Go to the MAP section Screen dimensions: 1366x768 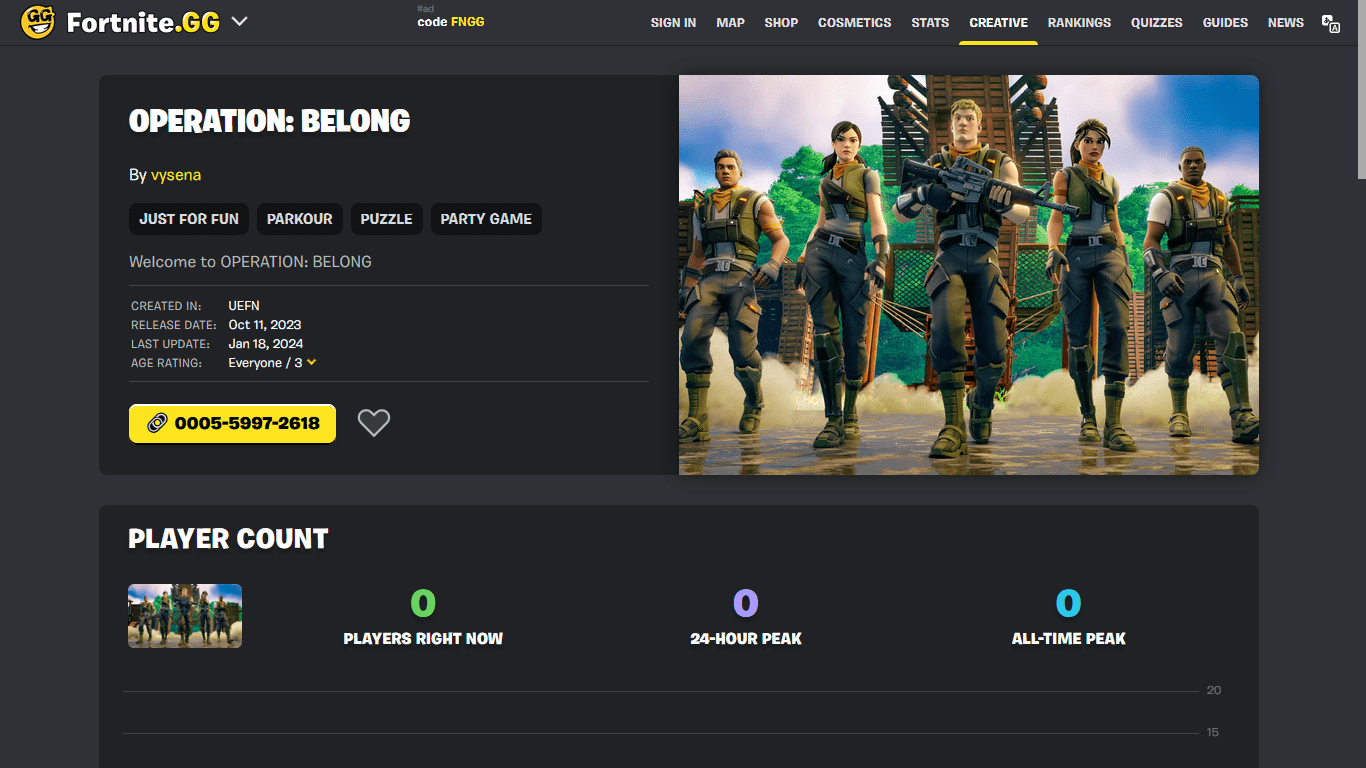tap(730, 22)
